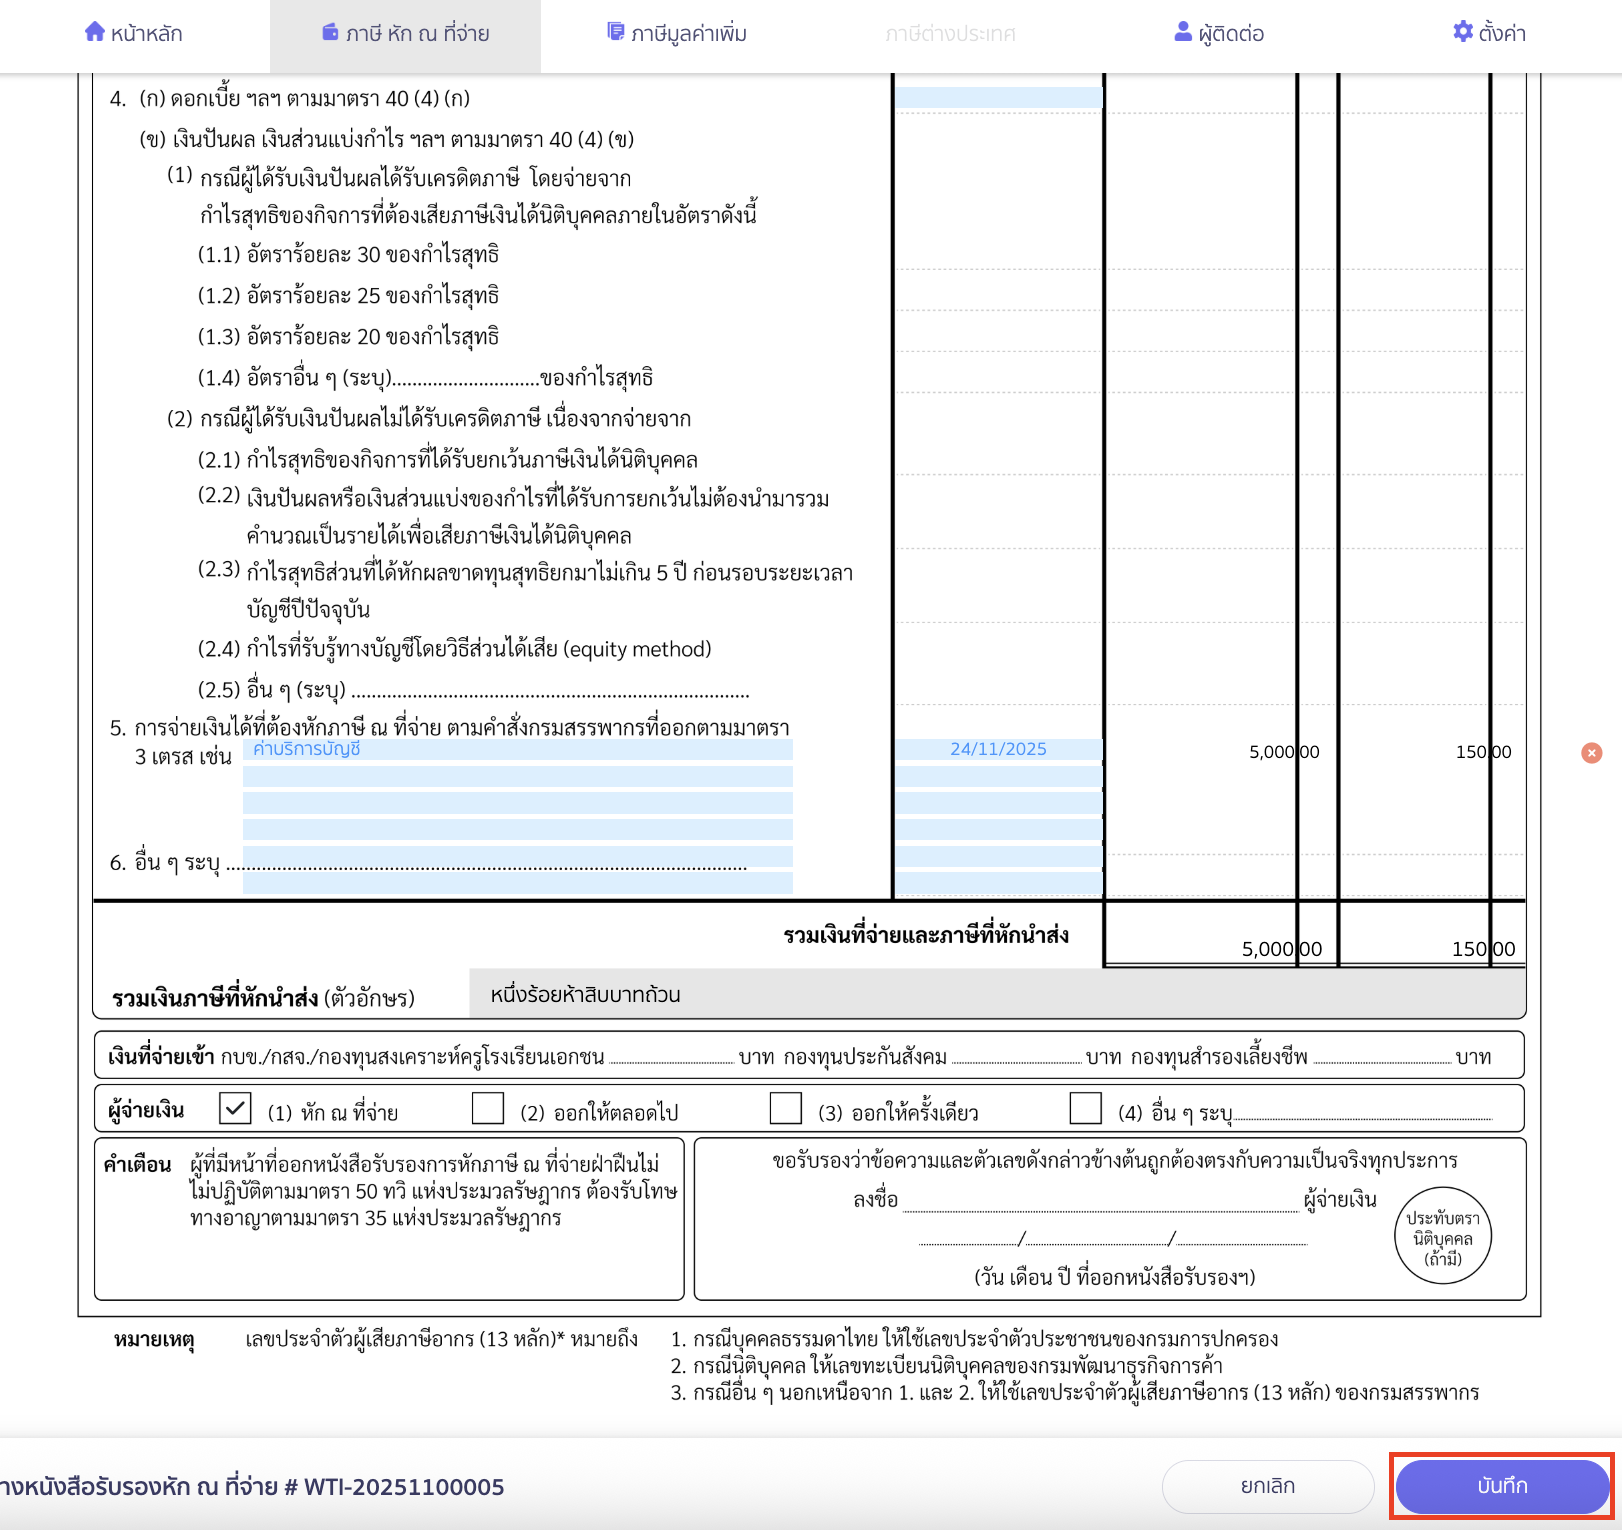Edit the ค่าบริการบัญชี description field
The height and width of the screenshot is (1530, 1622).
point(517,749)
